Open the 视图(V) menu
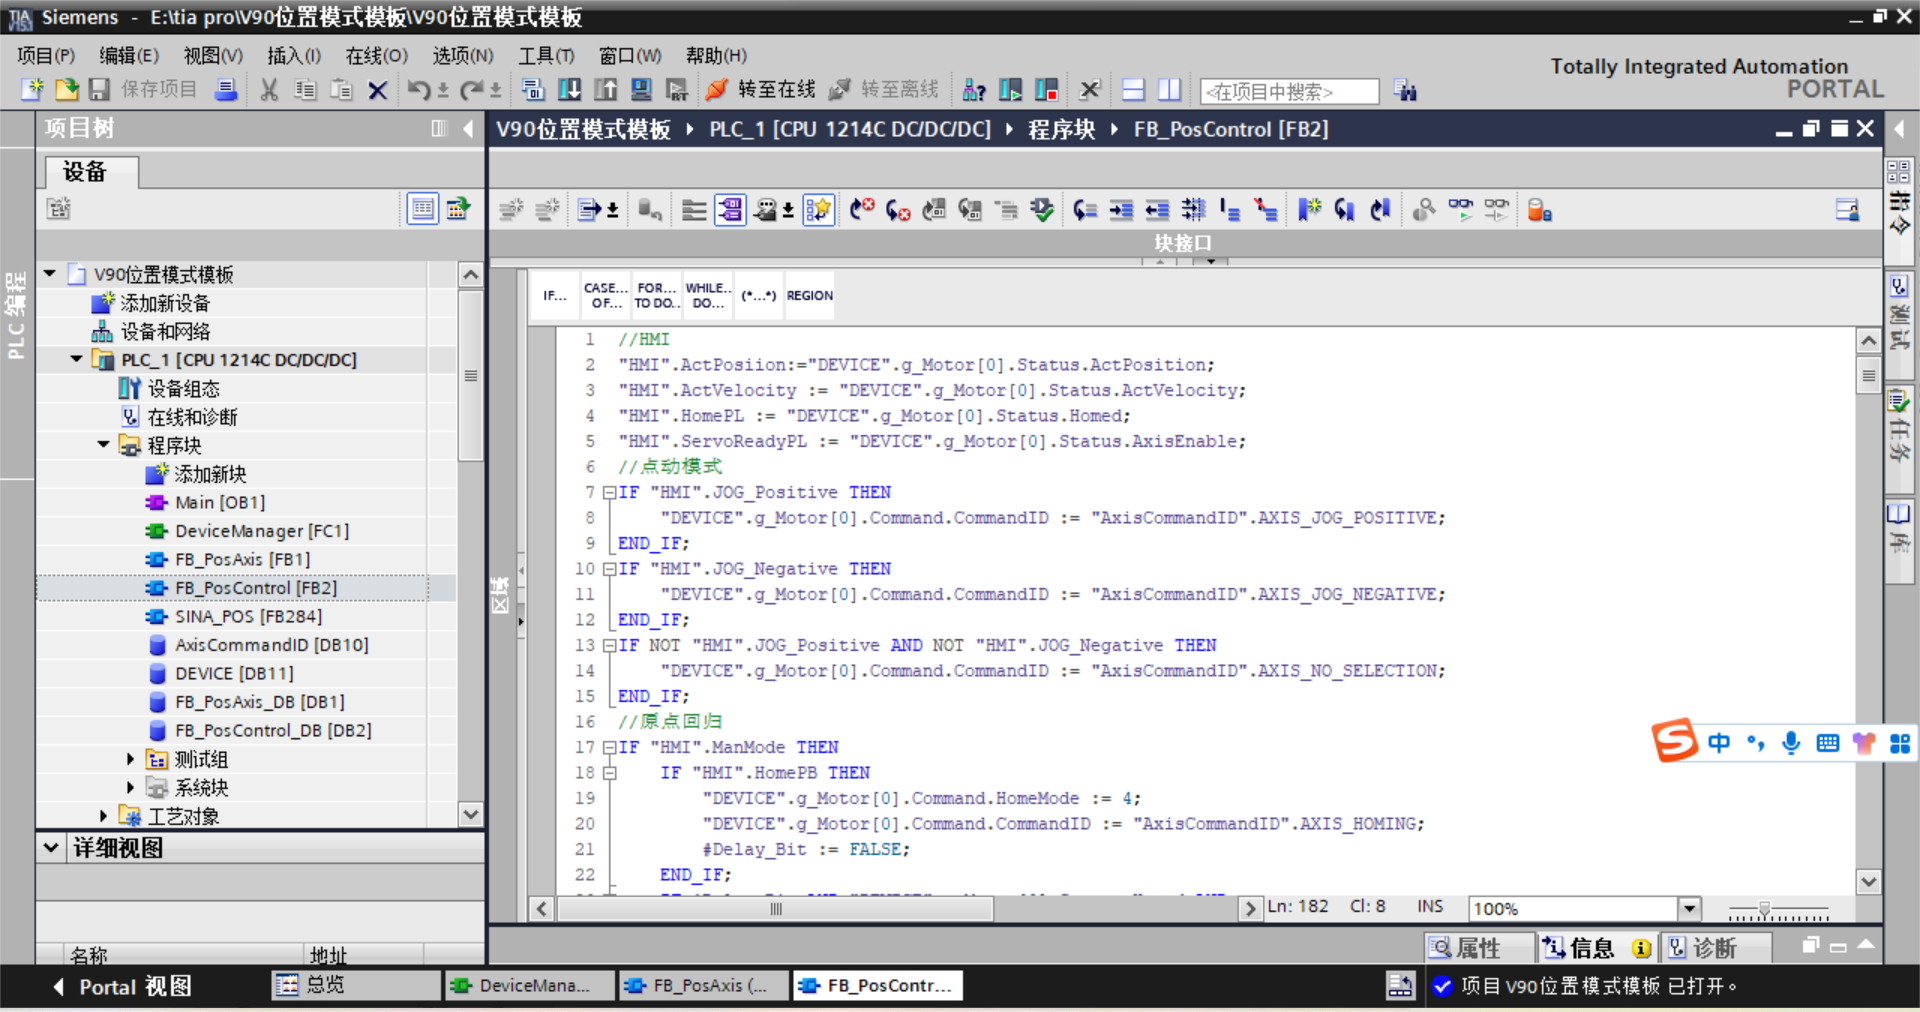The image size is (1920, 1012). click(x=213, y=56)
